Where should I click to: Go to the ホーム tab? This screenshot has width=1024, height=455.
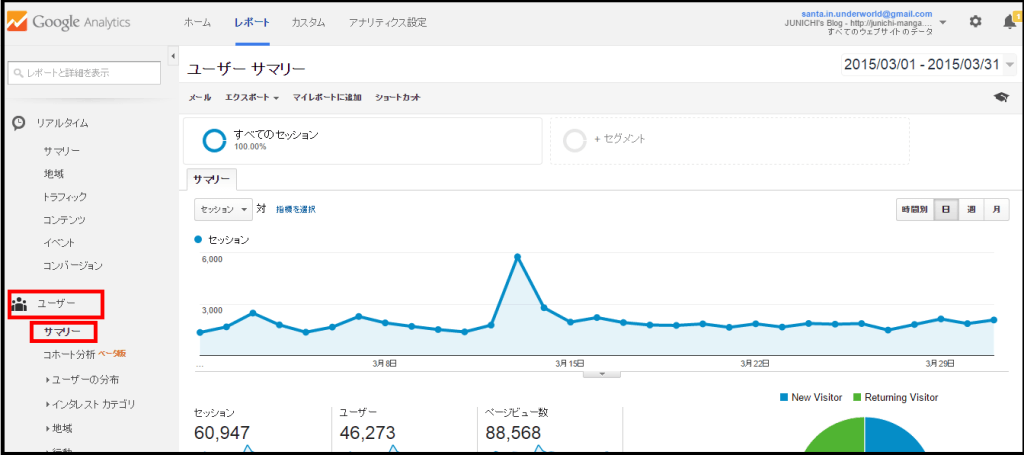click(x=197, y=22)
